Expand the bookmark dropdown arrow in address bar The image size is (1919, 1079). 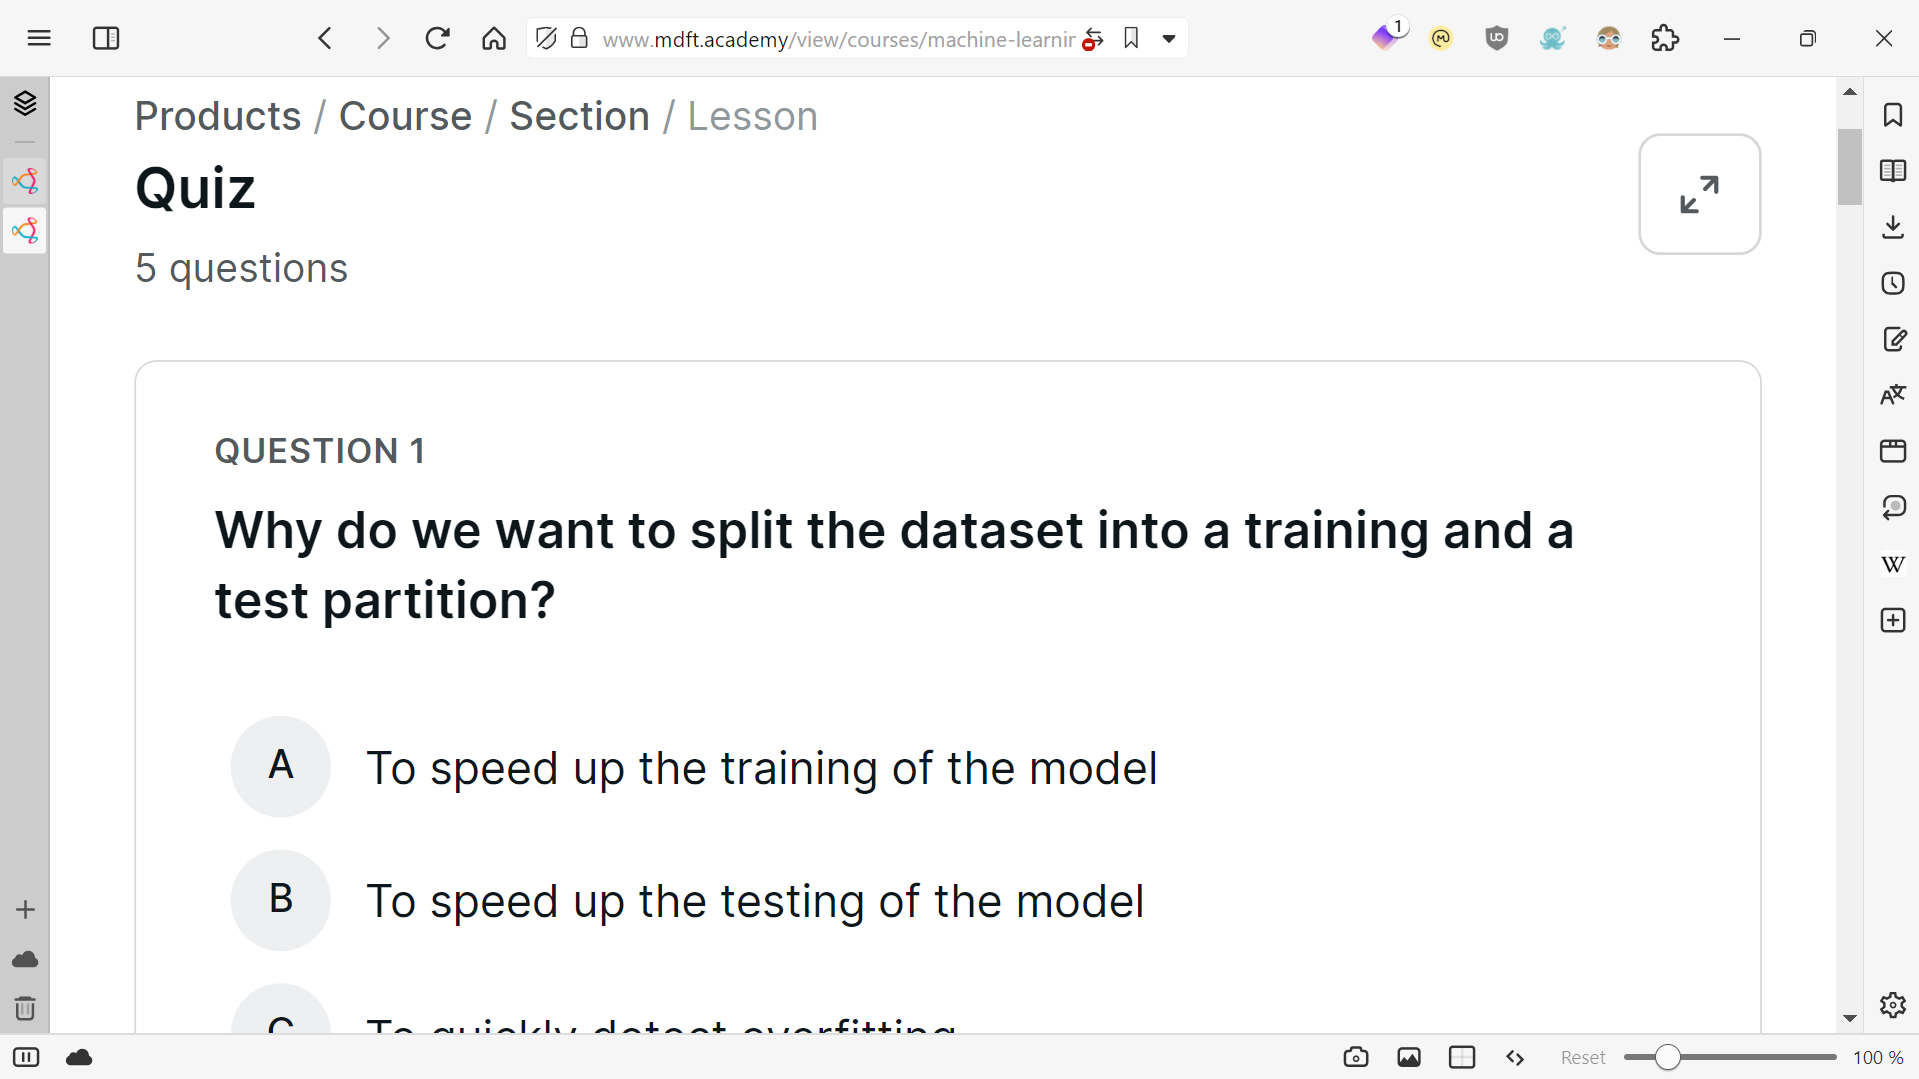point(1168,39)
